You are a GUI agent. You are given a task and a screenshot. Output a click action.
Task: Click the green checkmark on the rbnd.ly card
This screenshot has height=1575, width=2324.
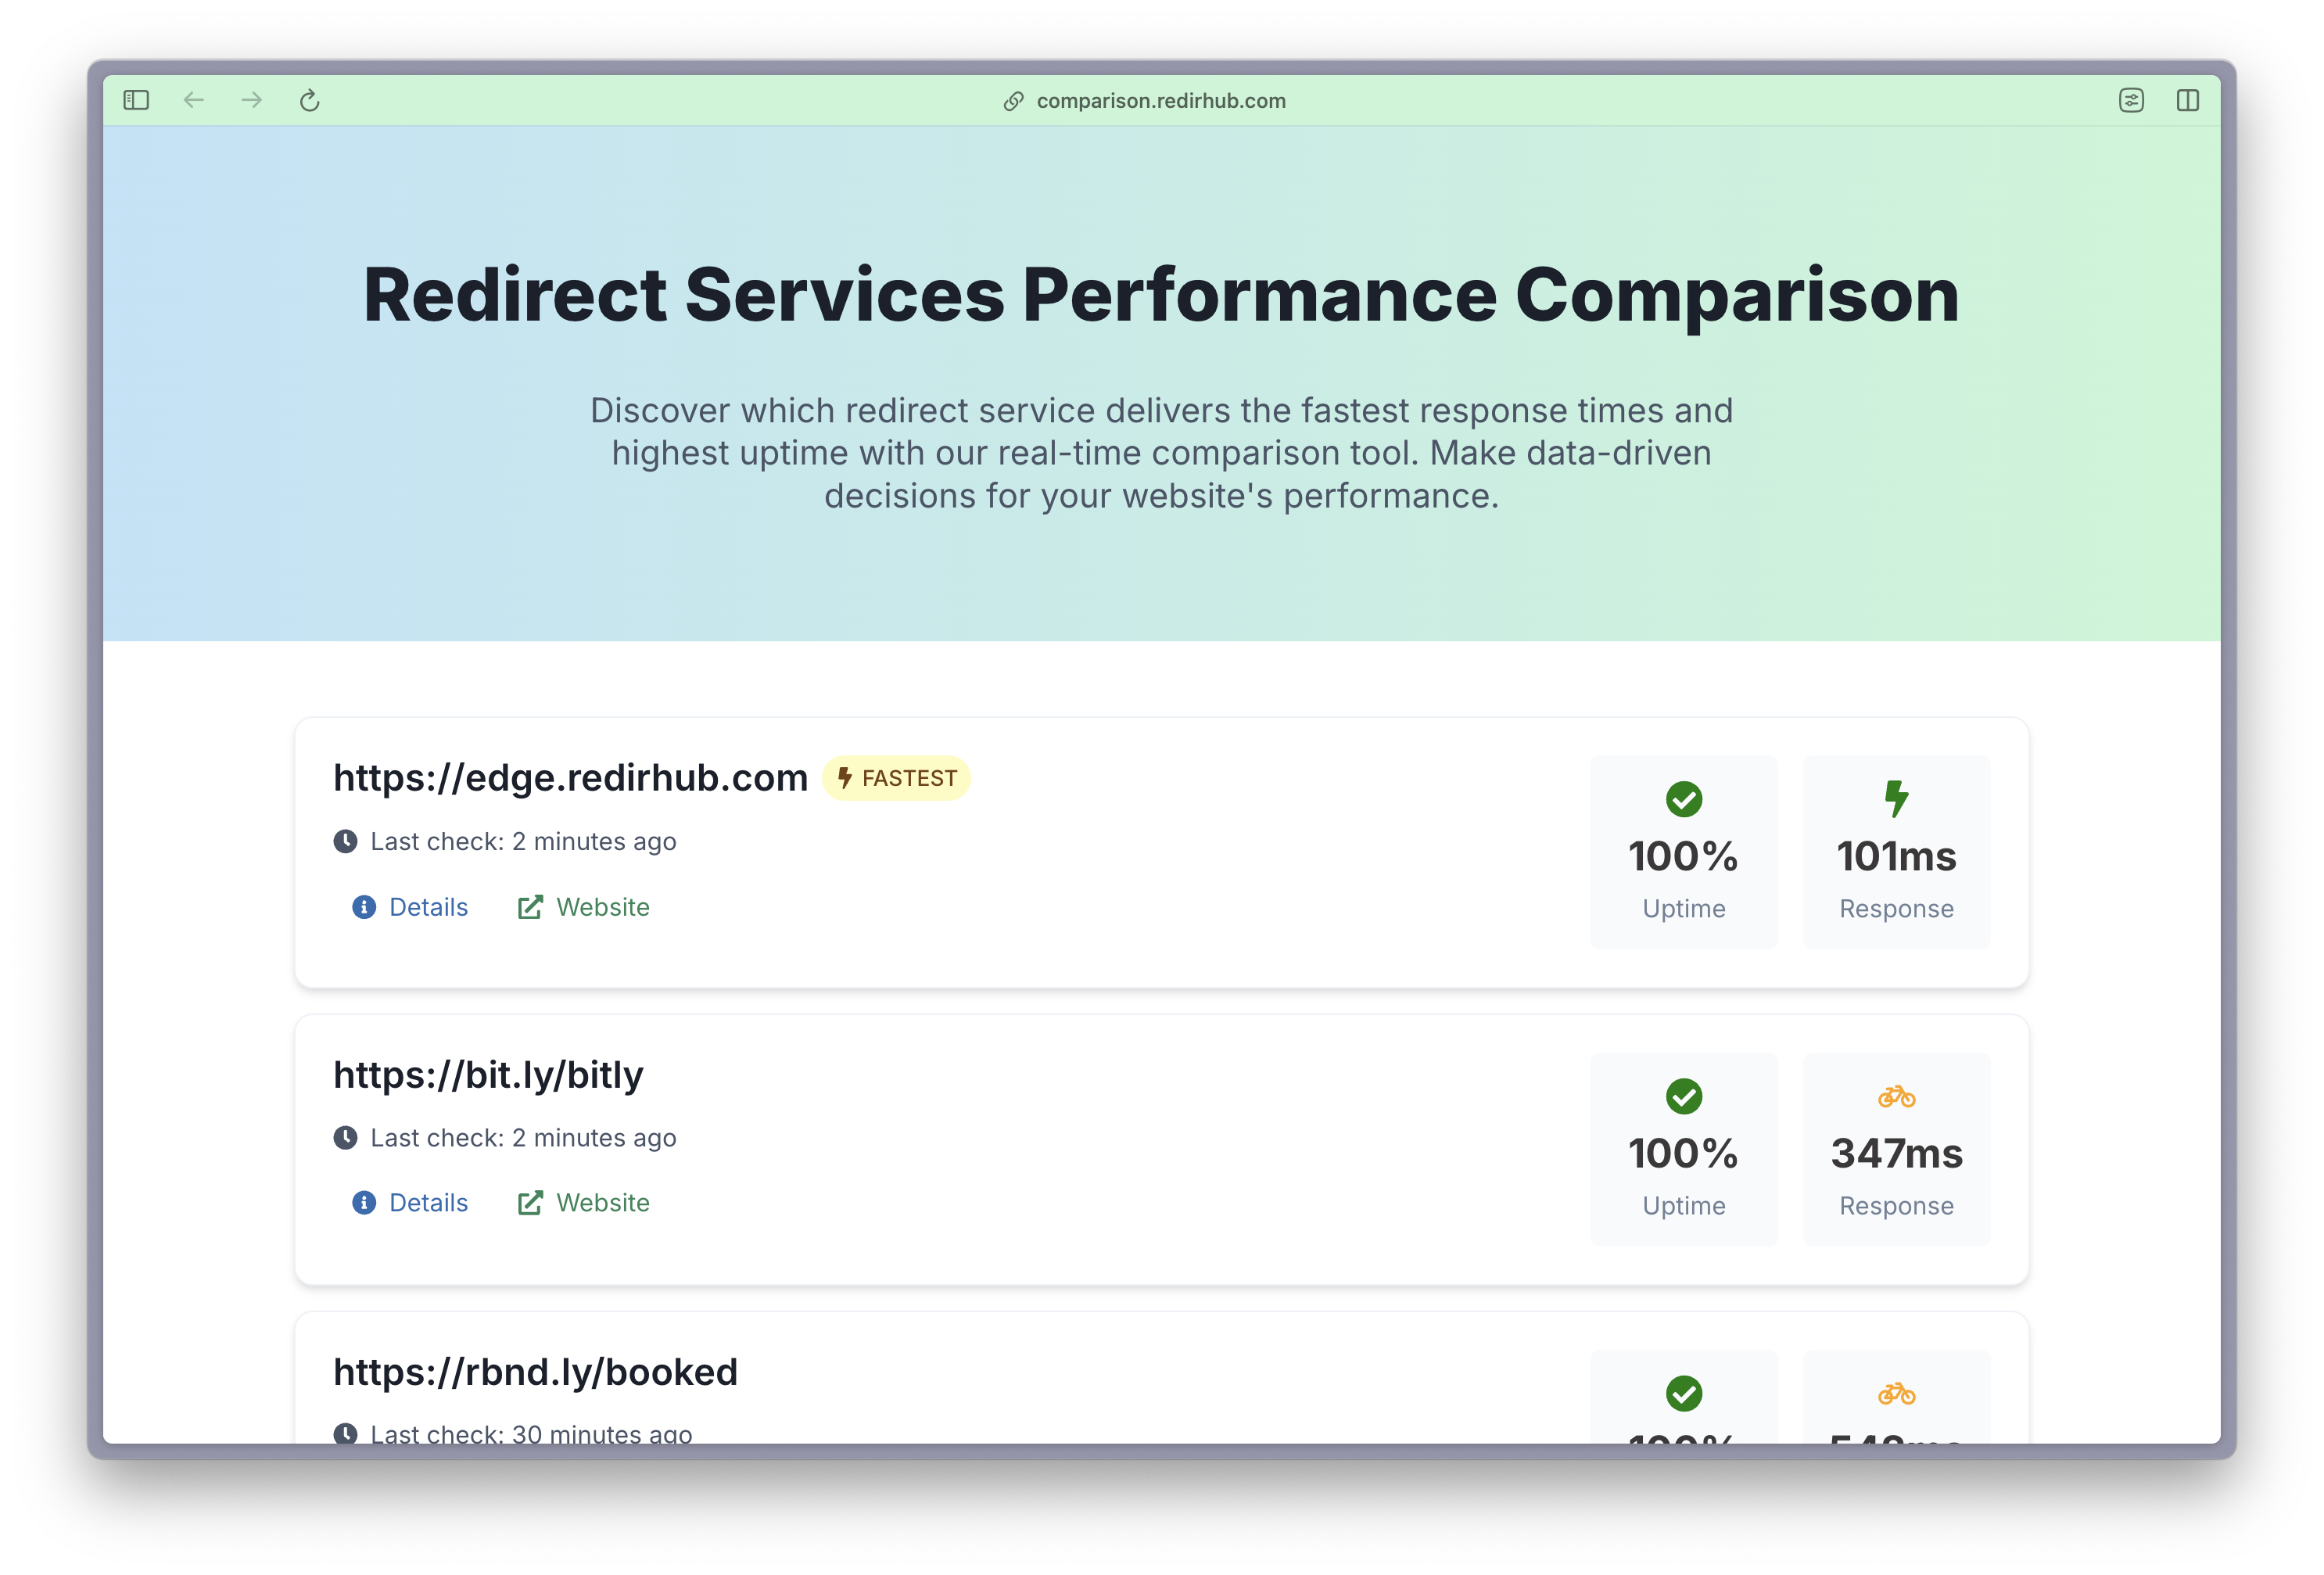[1683, 1393]
